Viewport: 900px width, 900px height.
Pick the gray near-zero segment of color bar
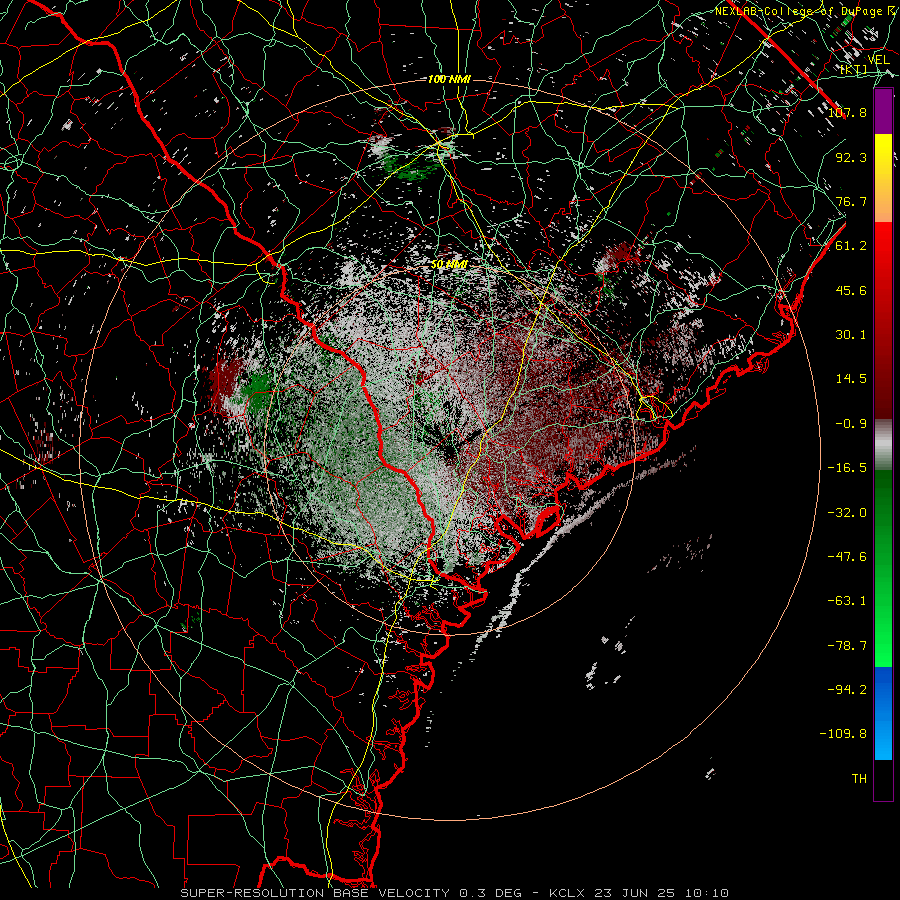[x=883, y=445]
